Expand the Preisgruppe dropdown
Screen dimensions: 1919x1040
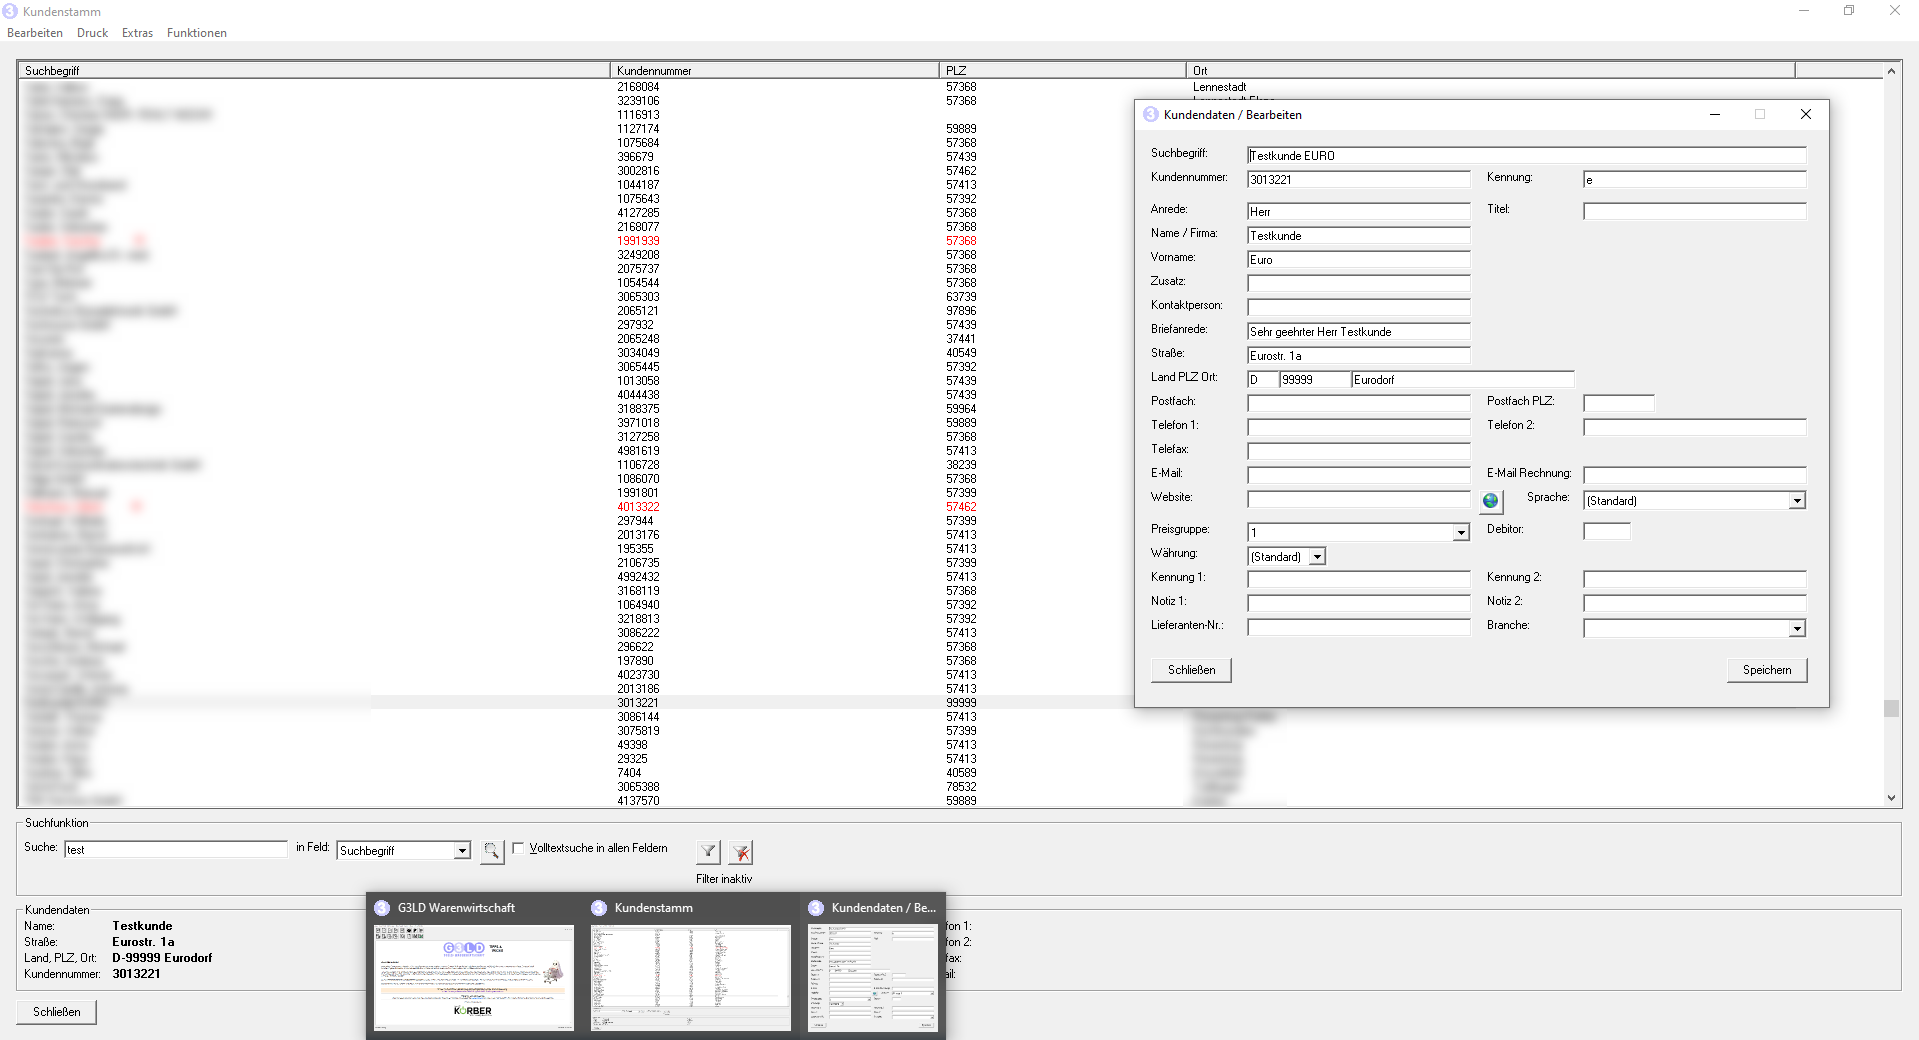1461,533
